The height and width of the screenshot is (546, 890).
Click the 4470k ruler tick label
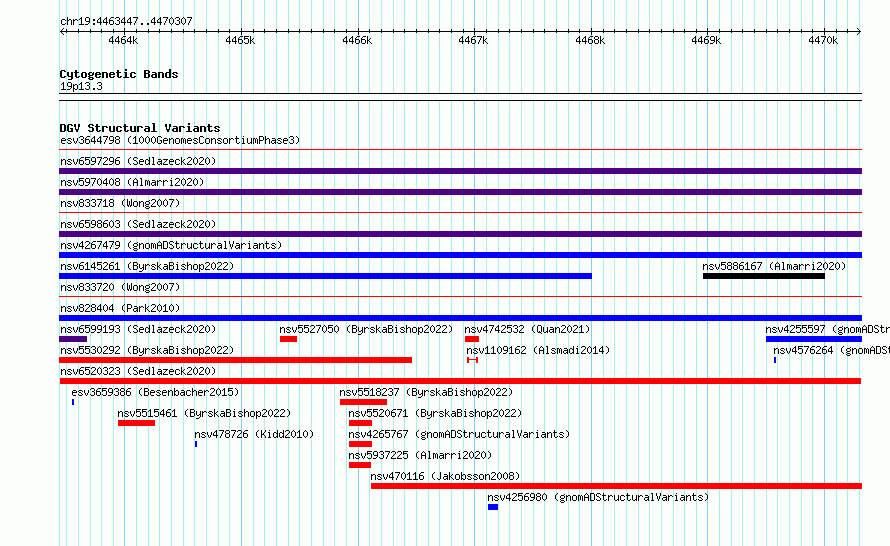pos(823,40)
